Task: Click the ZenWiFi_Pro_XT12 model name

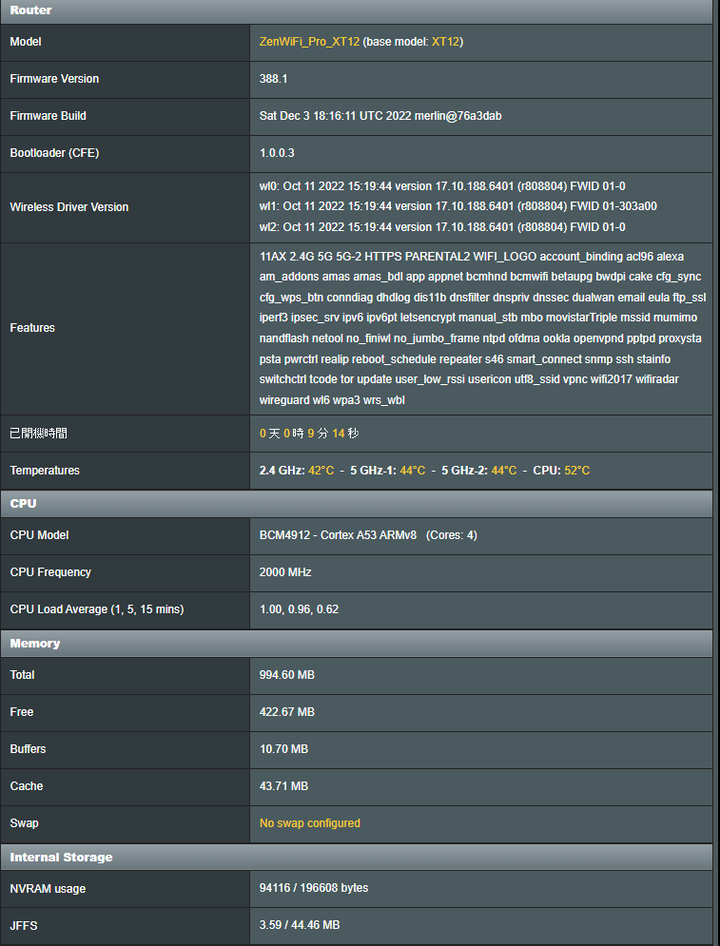Action: click(310, 42)
